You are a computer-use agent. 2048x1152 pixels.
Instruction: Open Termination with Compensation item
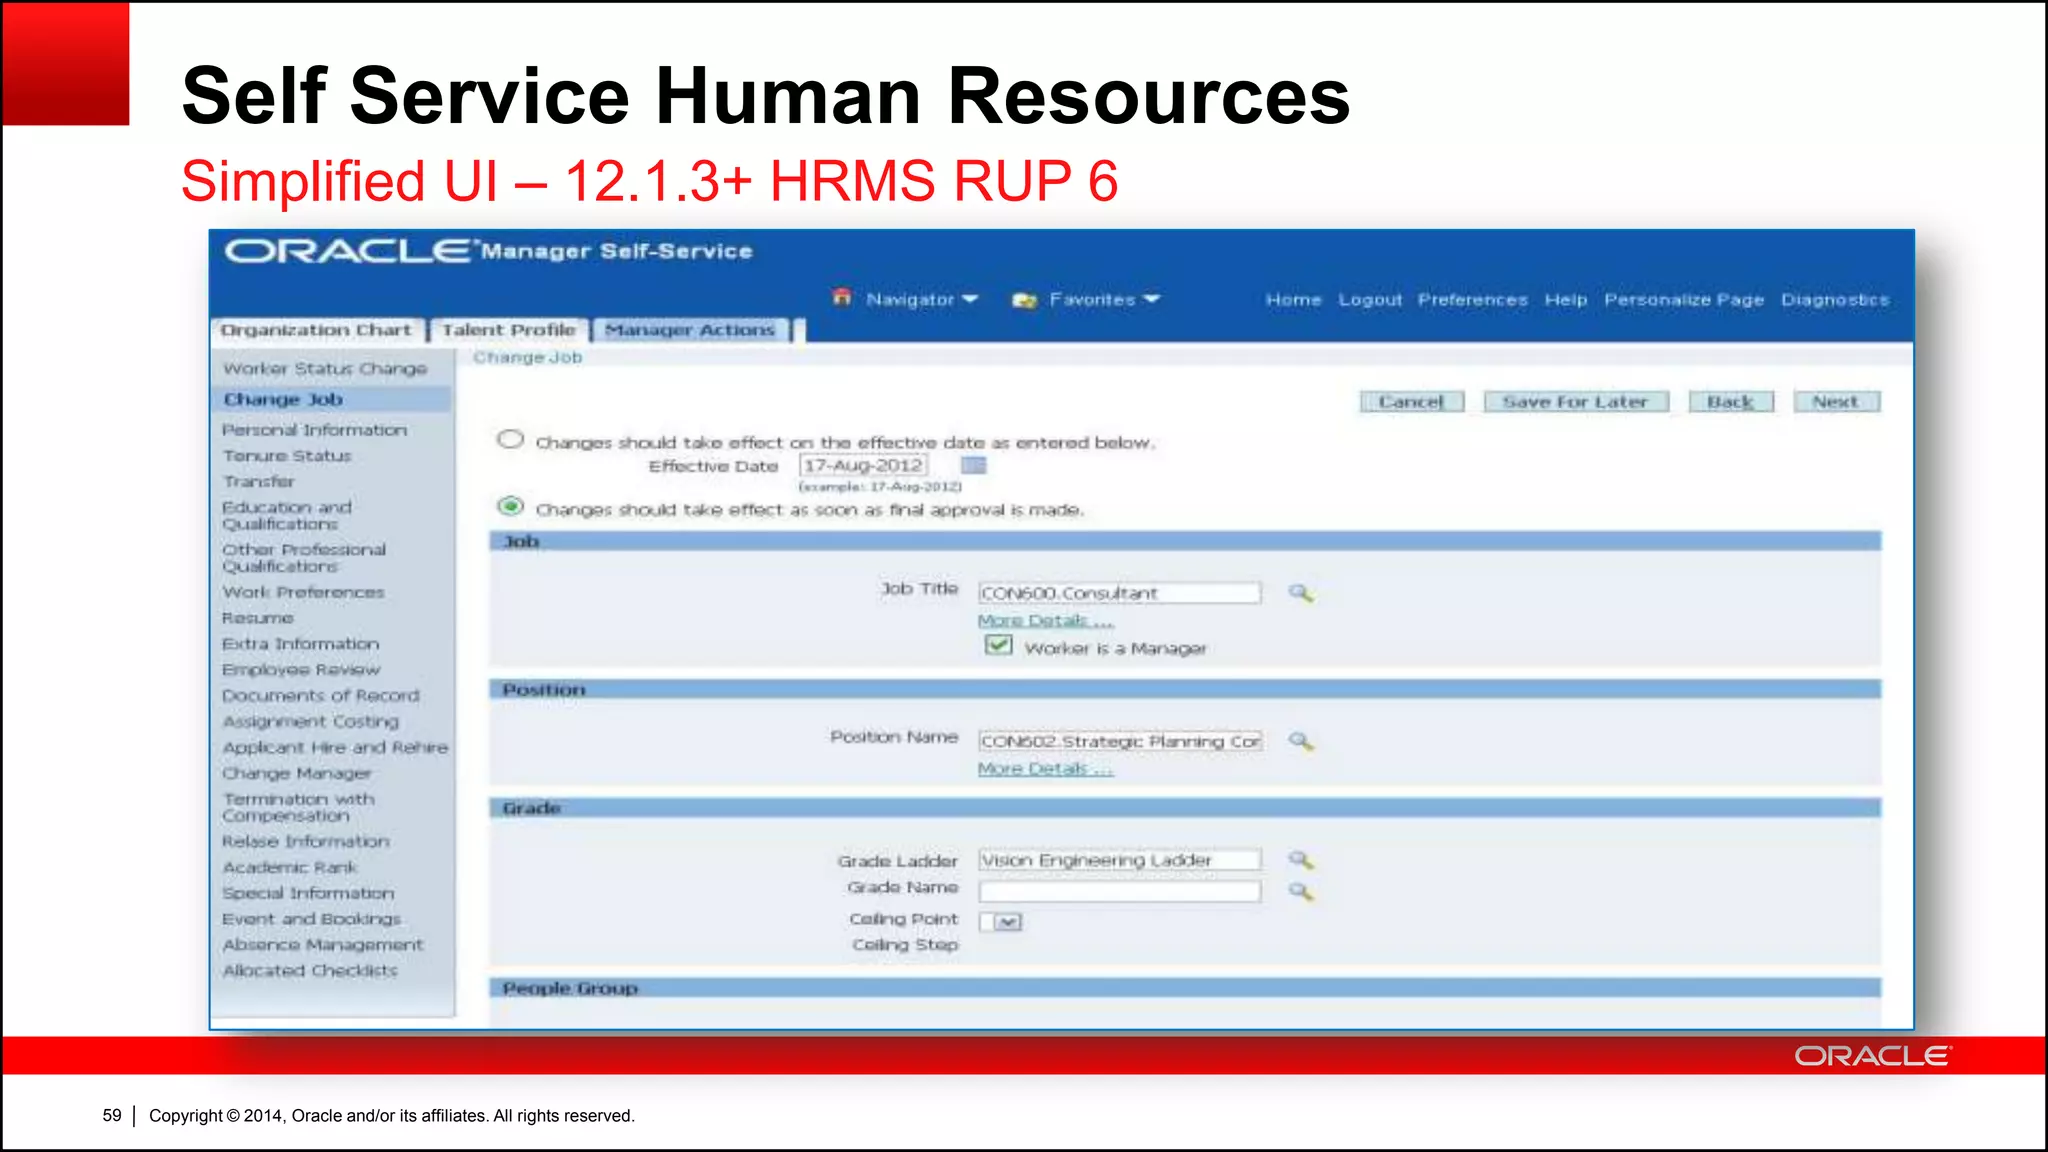[x=298, y=808]
